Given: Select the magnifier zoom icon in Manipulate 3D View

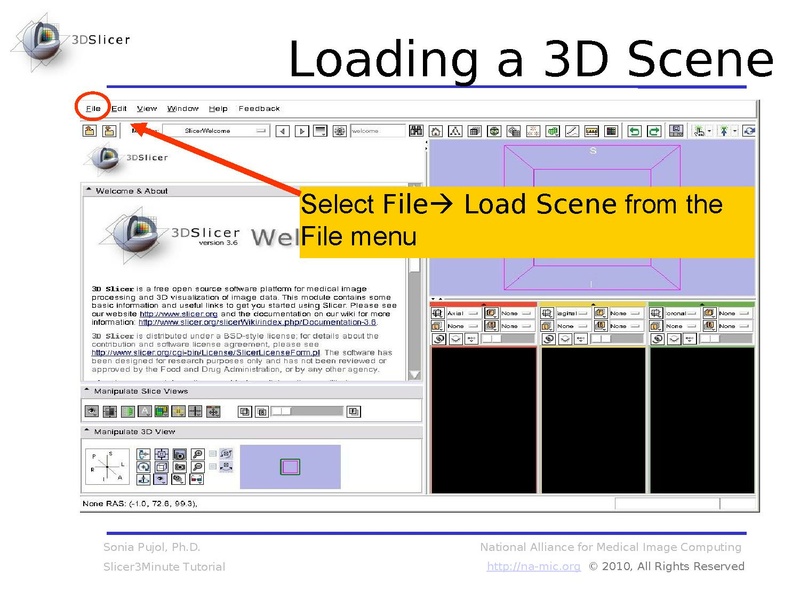Looking at the screenshot, I should [x=196, y=453].
